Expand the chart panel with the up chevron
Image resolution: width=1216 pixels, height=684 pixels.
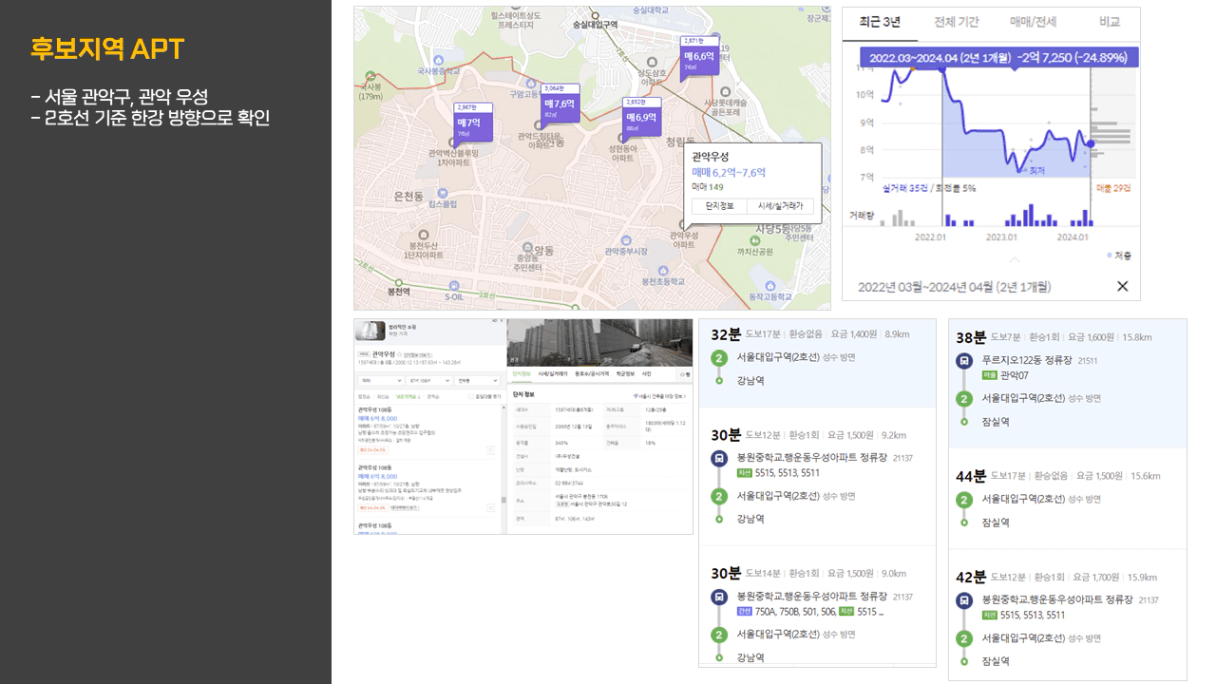(x=1014, y=261)
